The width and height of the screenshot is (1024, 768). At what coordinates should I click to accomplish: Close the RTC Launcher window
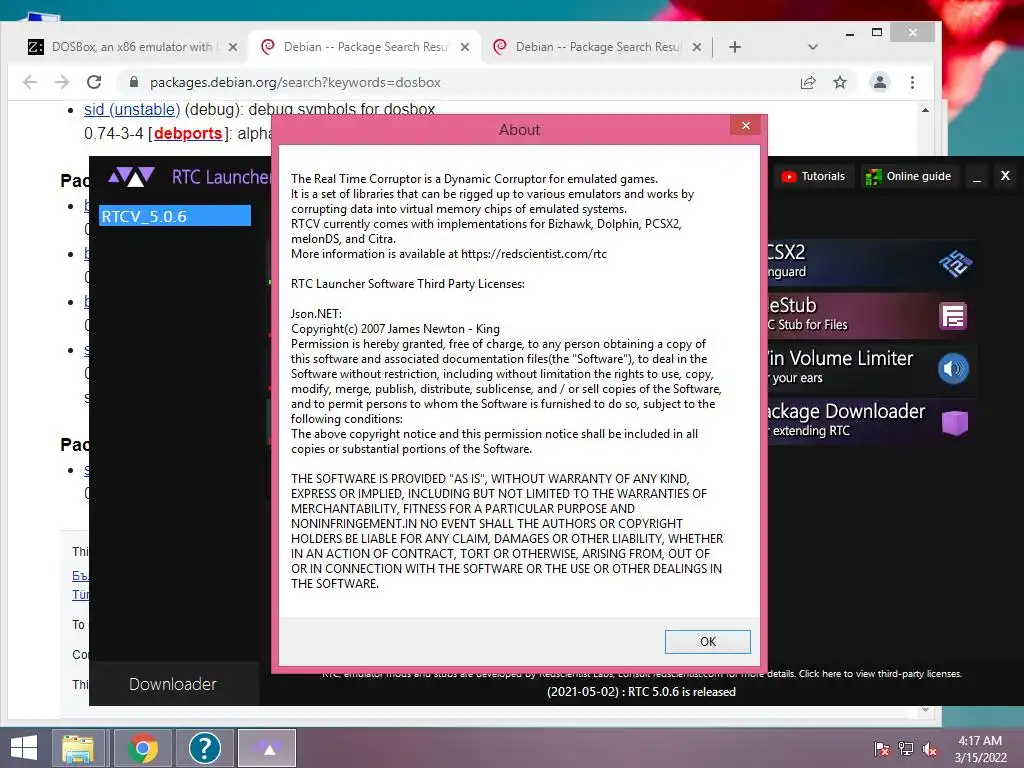tap(1005, 176)
